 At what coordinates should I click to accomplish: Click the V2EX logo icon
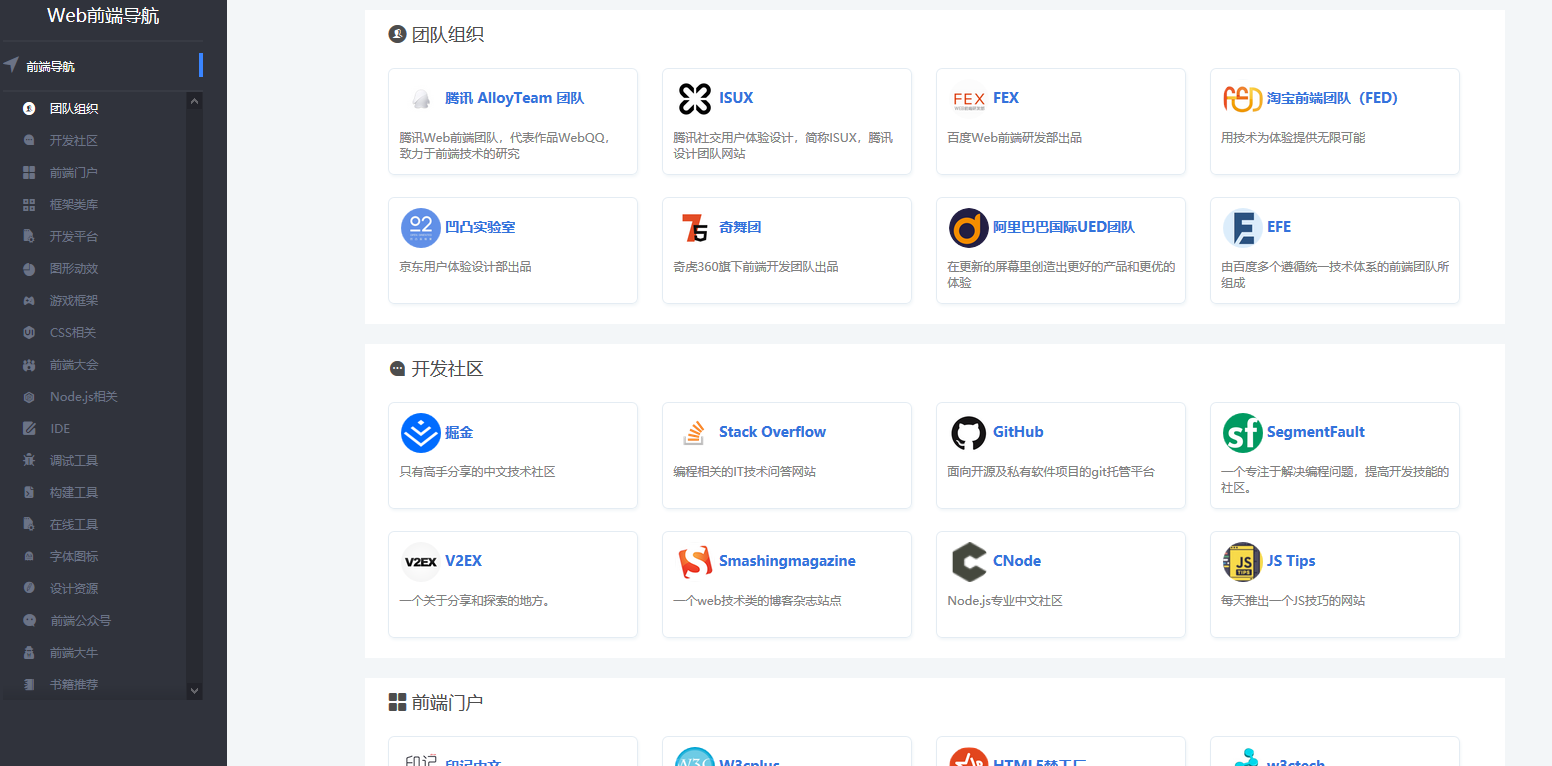tap(421, 562)
